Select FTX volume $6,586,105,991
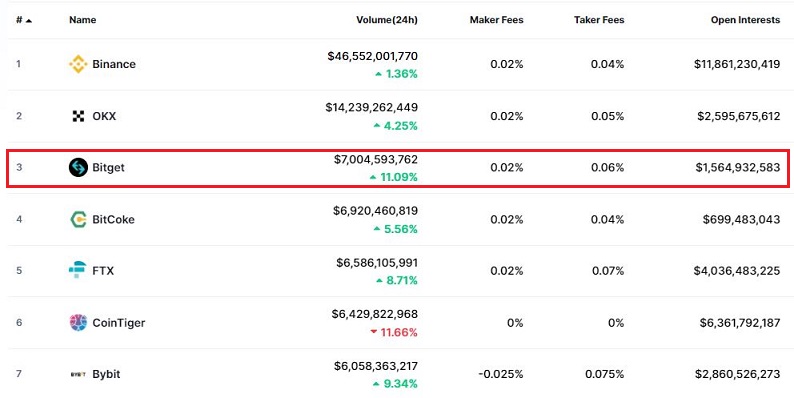794x398 pixels. point(377,263)
